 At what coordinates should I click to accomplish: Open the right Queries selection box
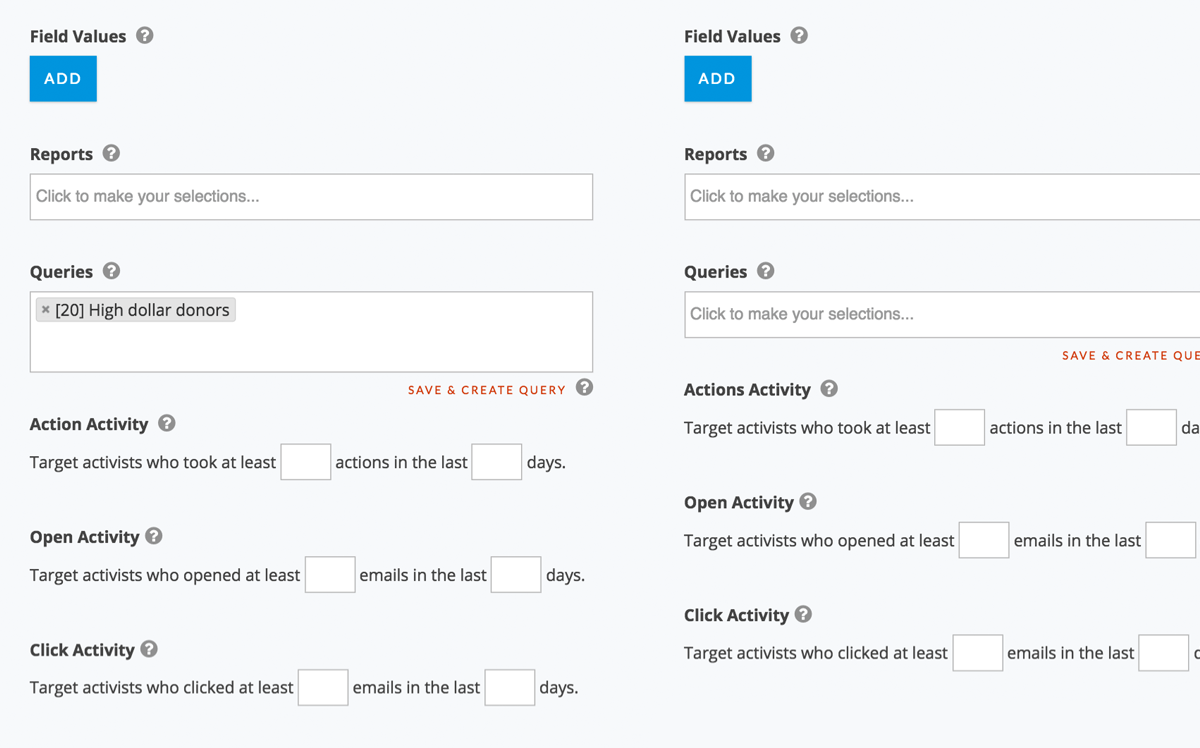point(940,314)
